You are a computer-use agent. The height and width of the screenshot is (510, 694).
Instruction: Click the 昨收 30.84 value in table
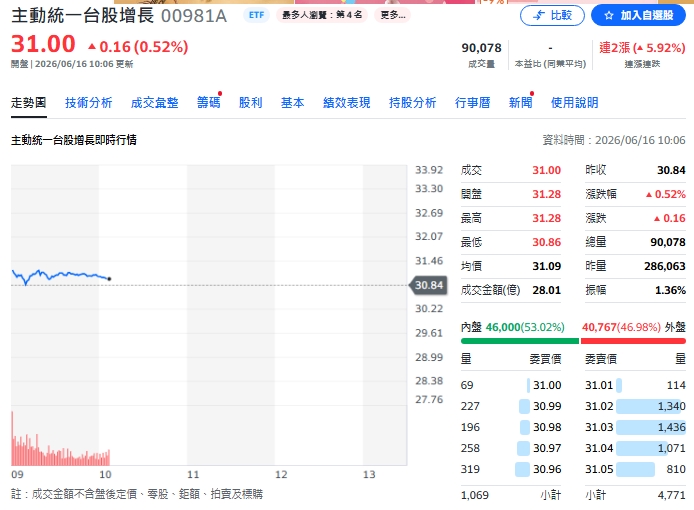pyautogui.click(x=671, y=170)
